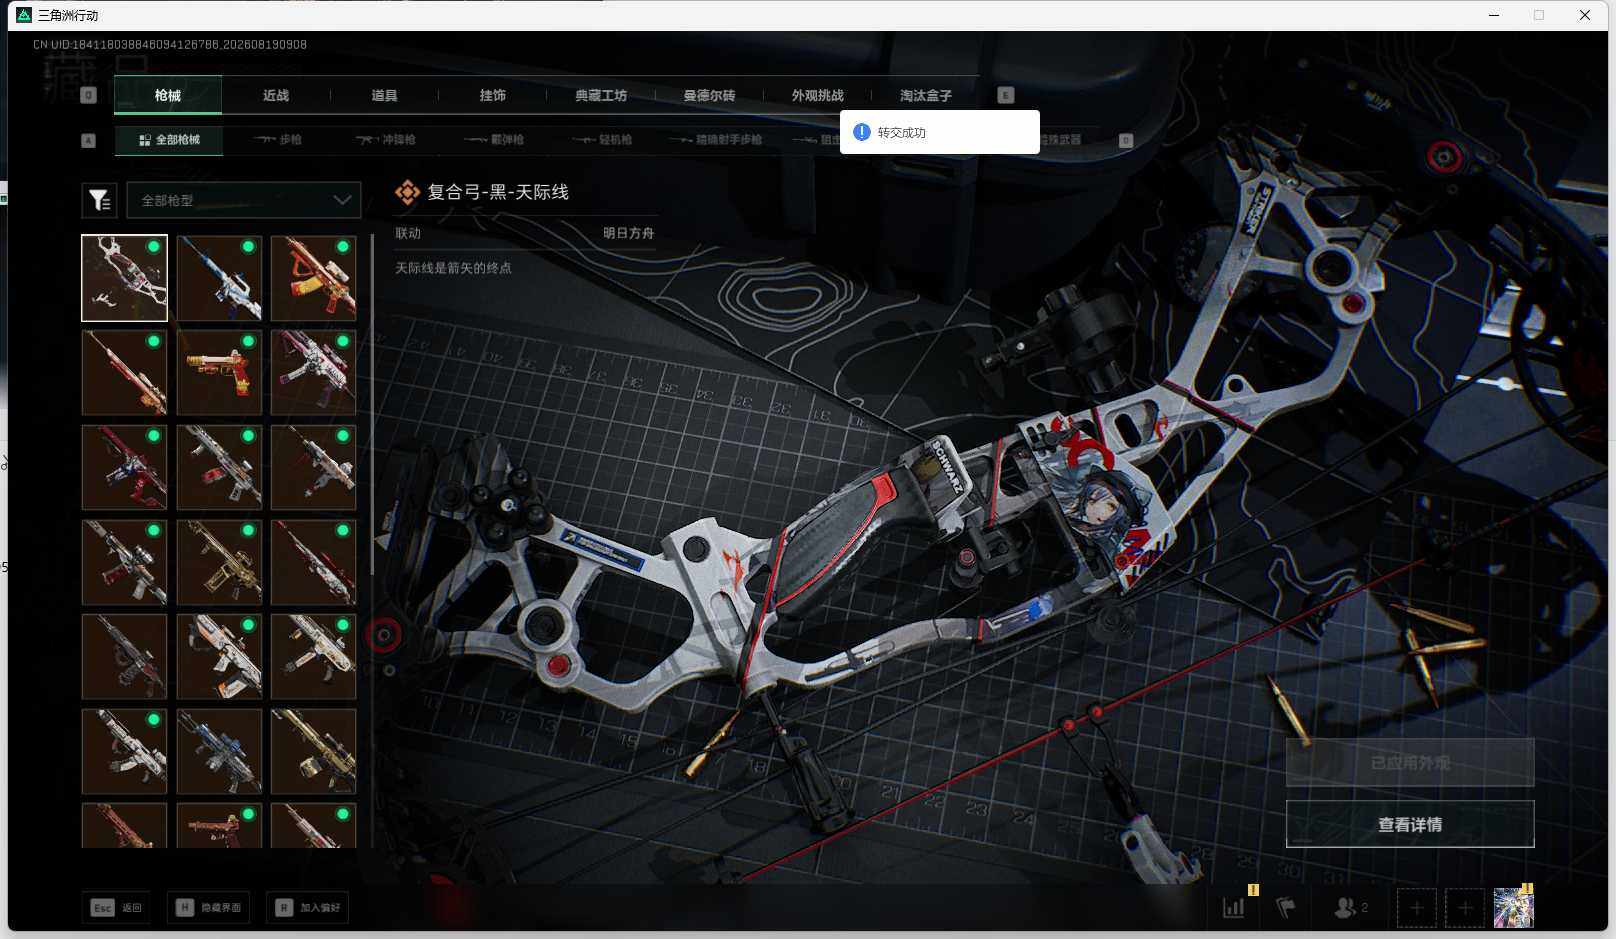Click the H 隐藏界面 button
The width and height of the screenshot is (1616, 939).
[208, 907]
